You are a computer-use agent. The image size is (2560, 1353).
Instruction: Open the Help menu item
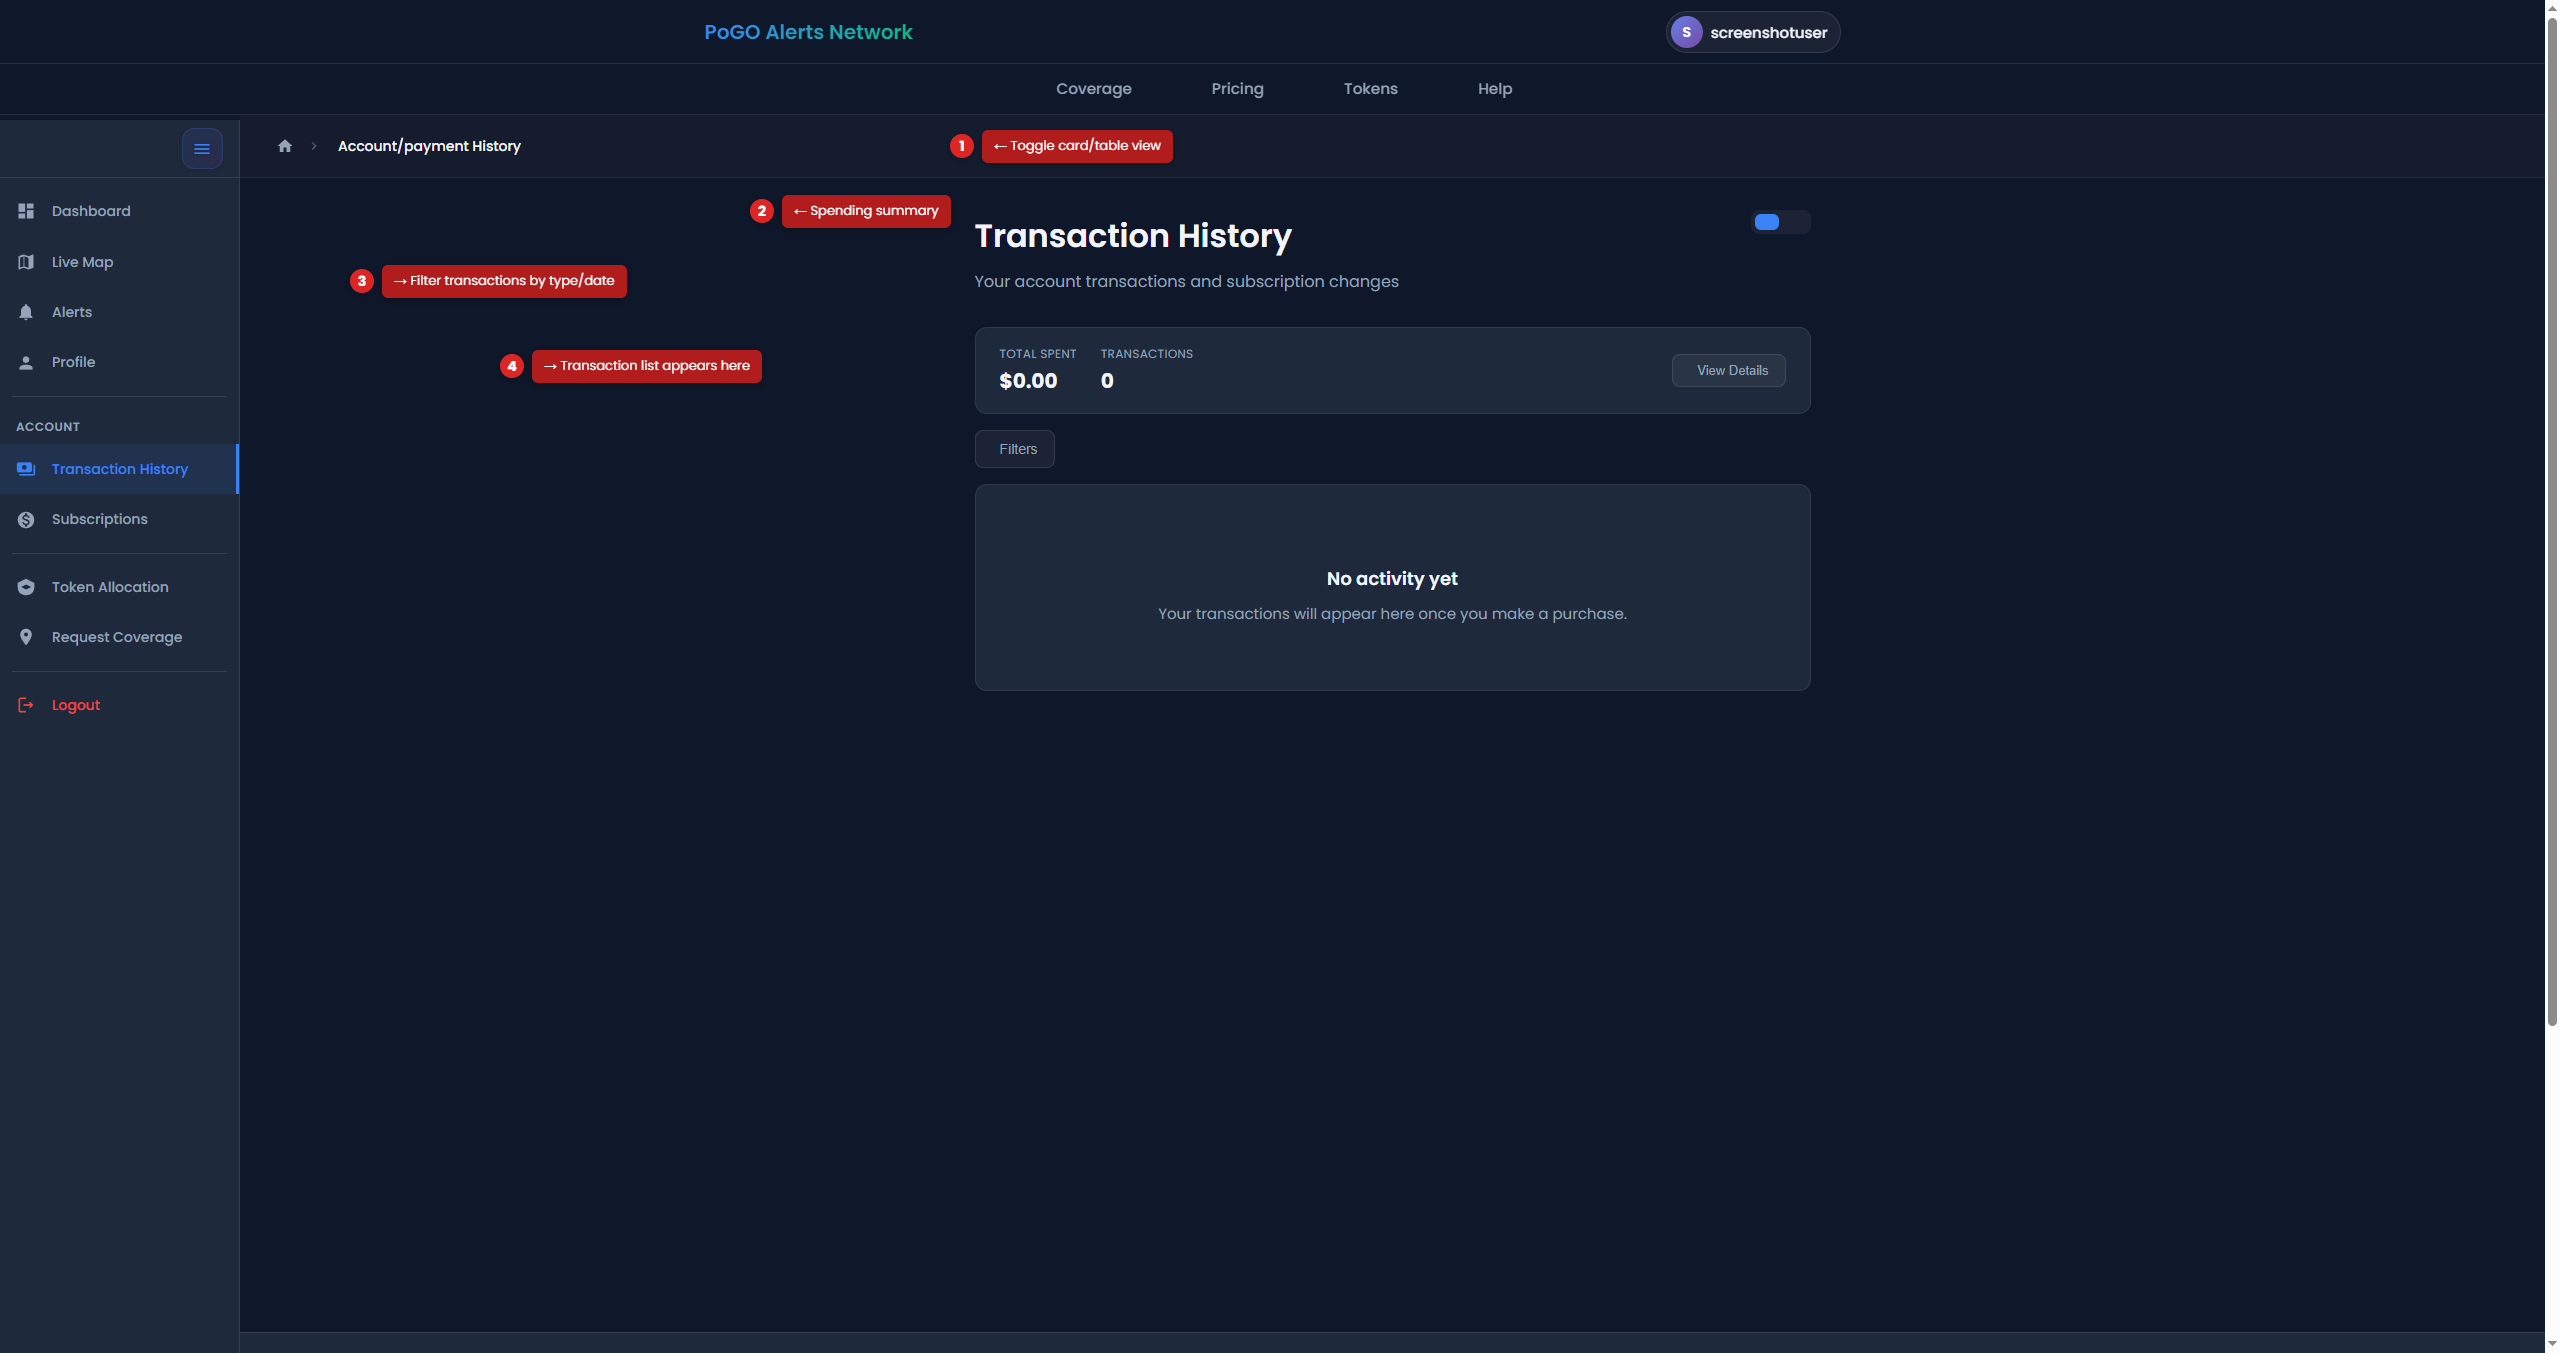[x=1495, y=89]
